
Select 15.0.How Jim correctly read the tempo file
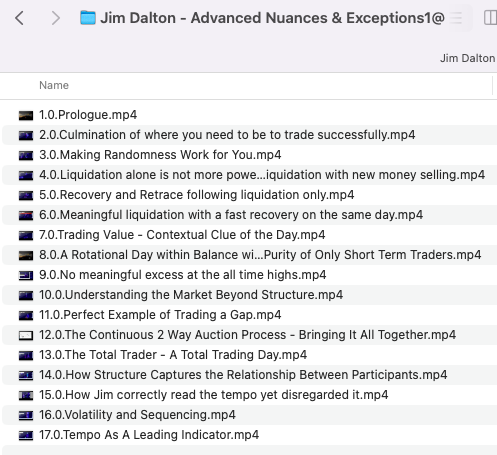pyautogui.click(x=249, y=395)
